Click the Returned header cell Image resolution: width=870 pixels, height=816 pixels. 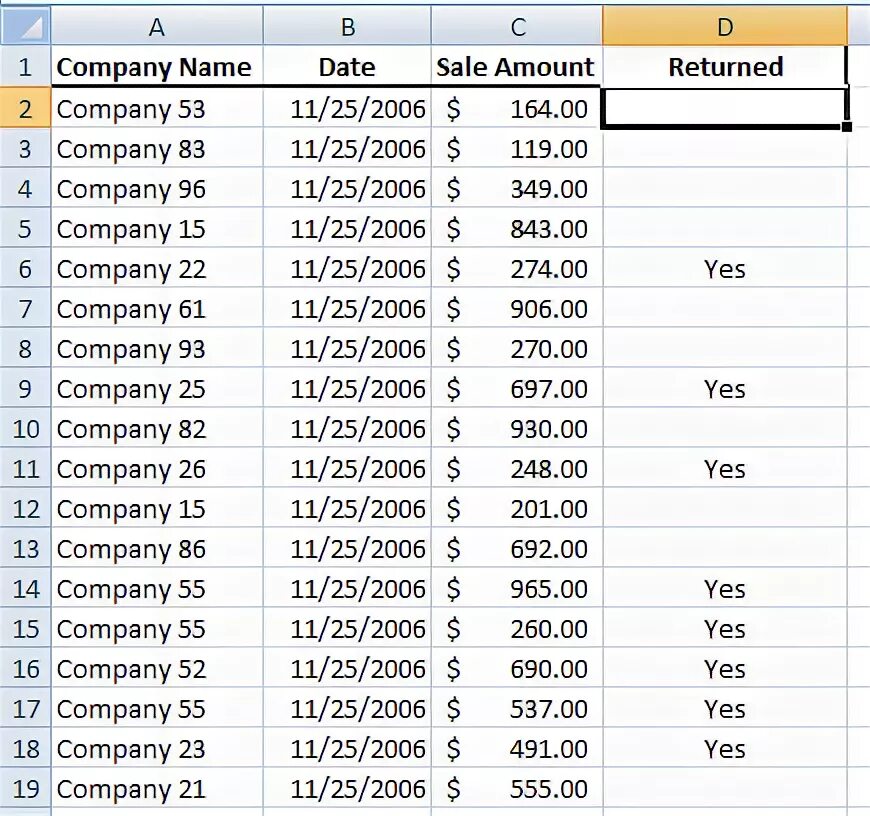coord(725,68)
